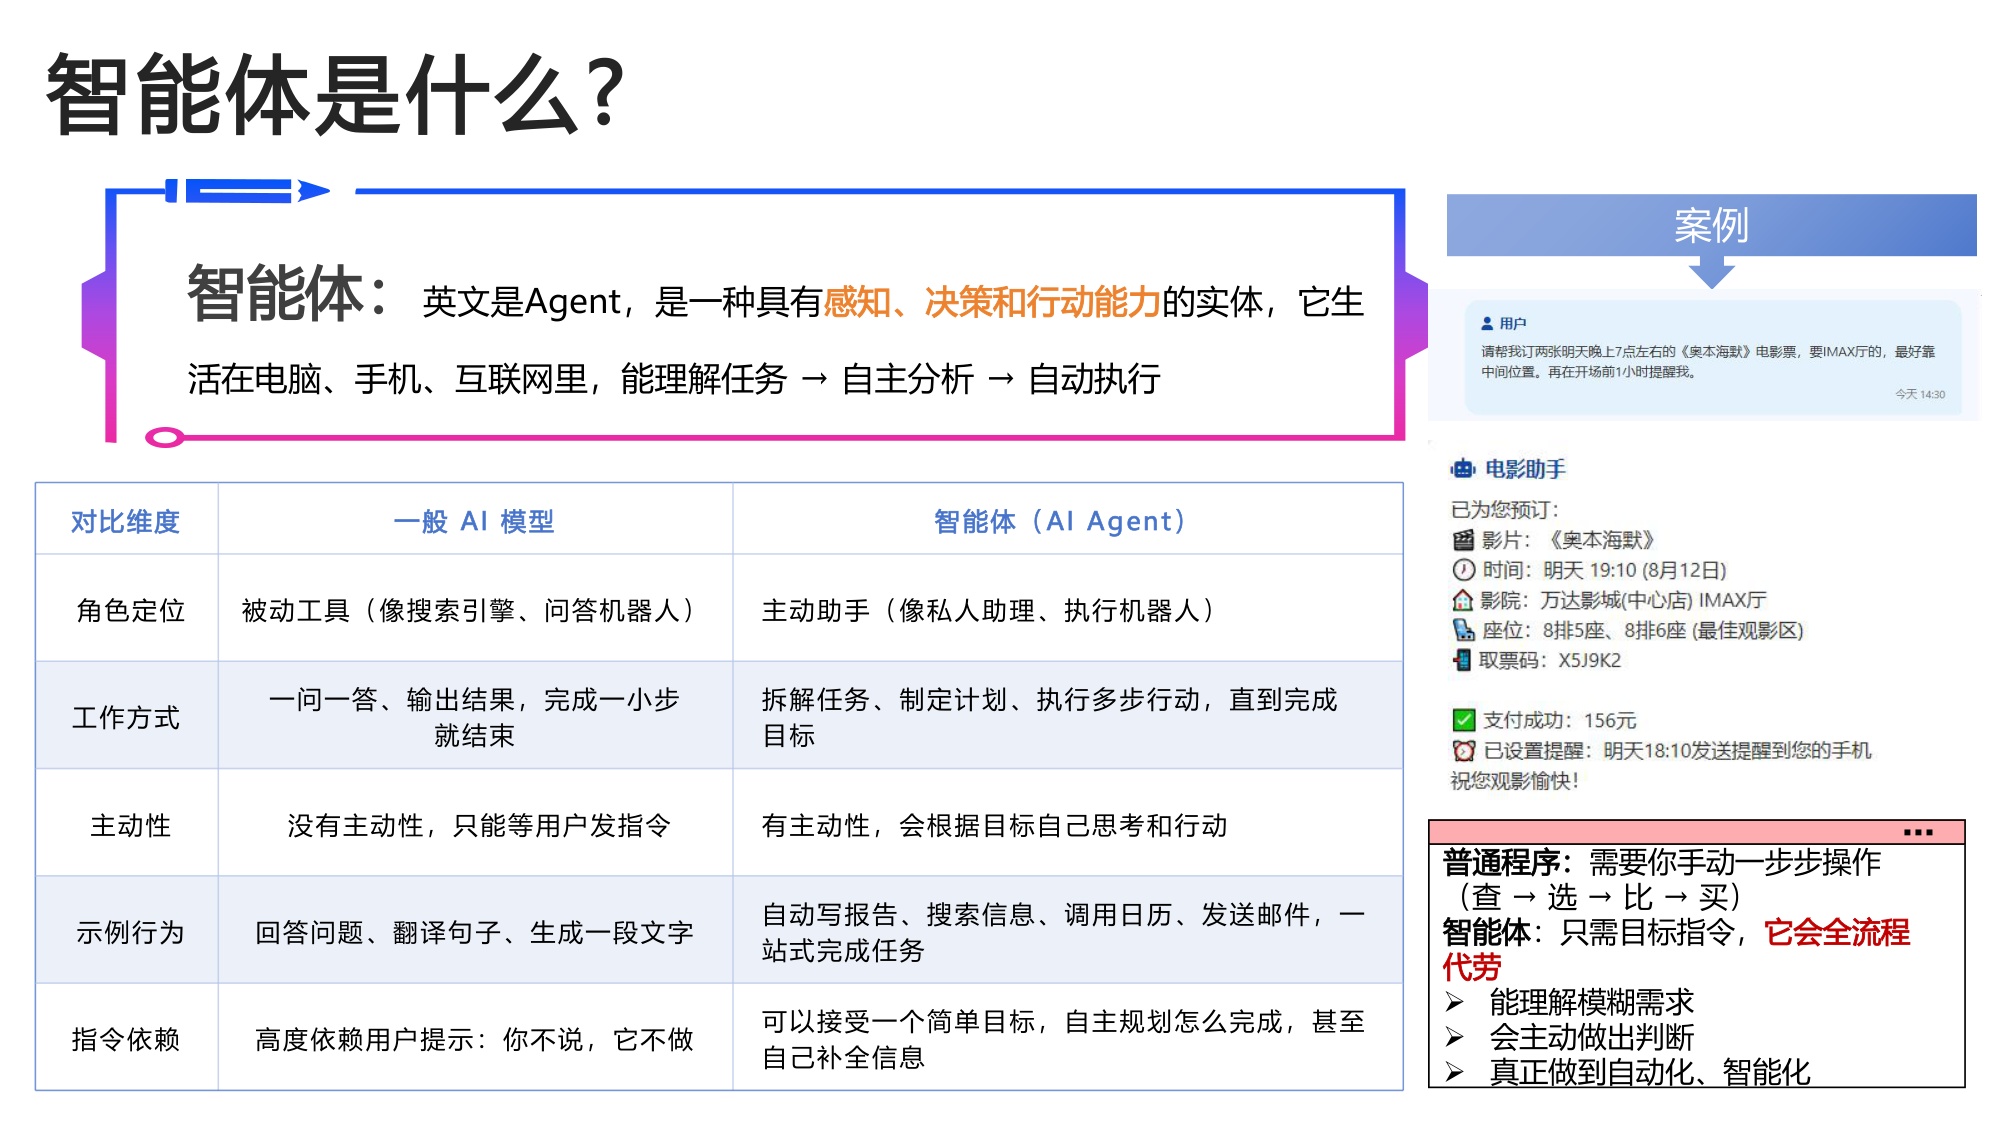Click the ticket code X5J9K2 line
The image size is (2000, 1125).
1536,660
